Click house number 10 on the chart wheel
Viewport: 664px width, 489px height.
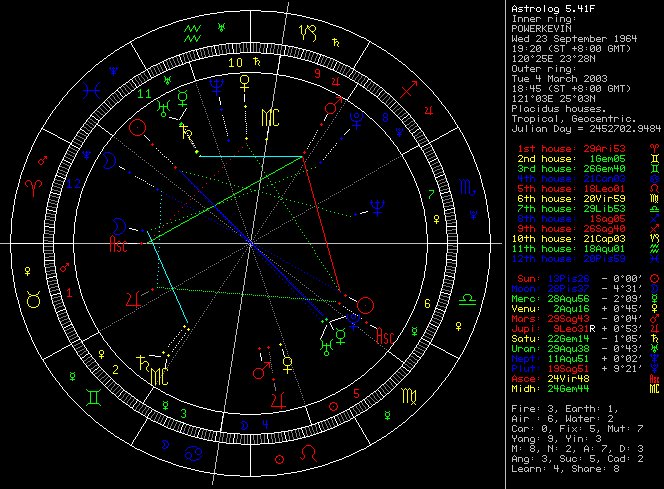[x=235, y=62]
